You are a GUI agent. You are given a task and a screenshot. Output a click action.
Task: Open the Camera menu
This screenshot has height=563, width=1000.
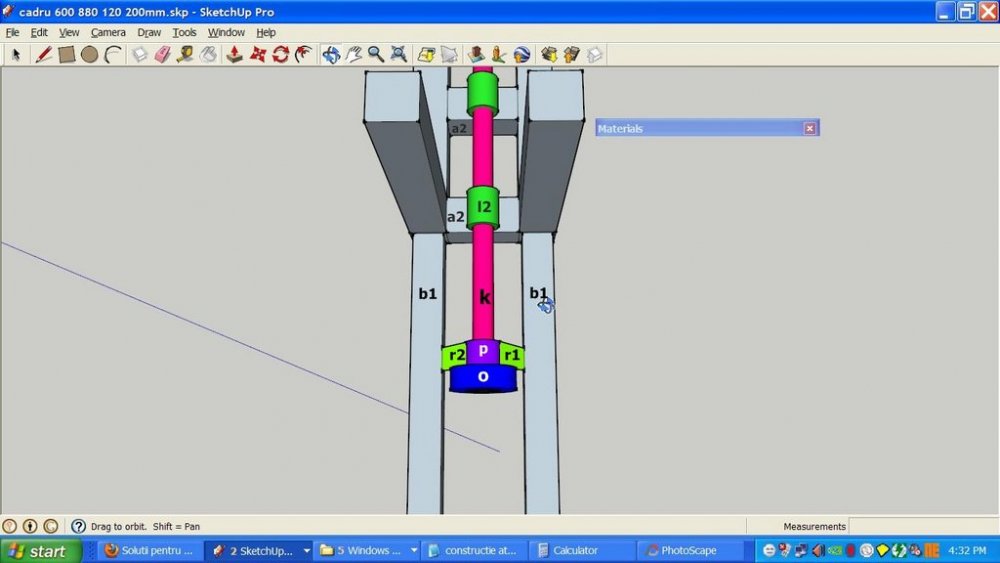108,33
